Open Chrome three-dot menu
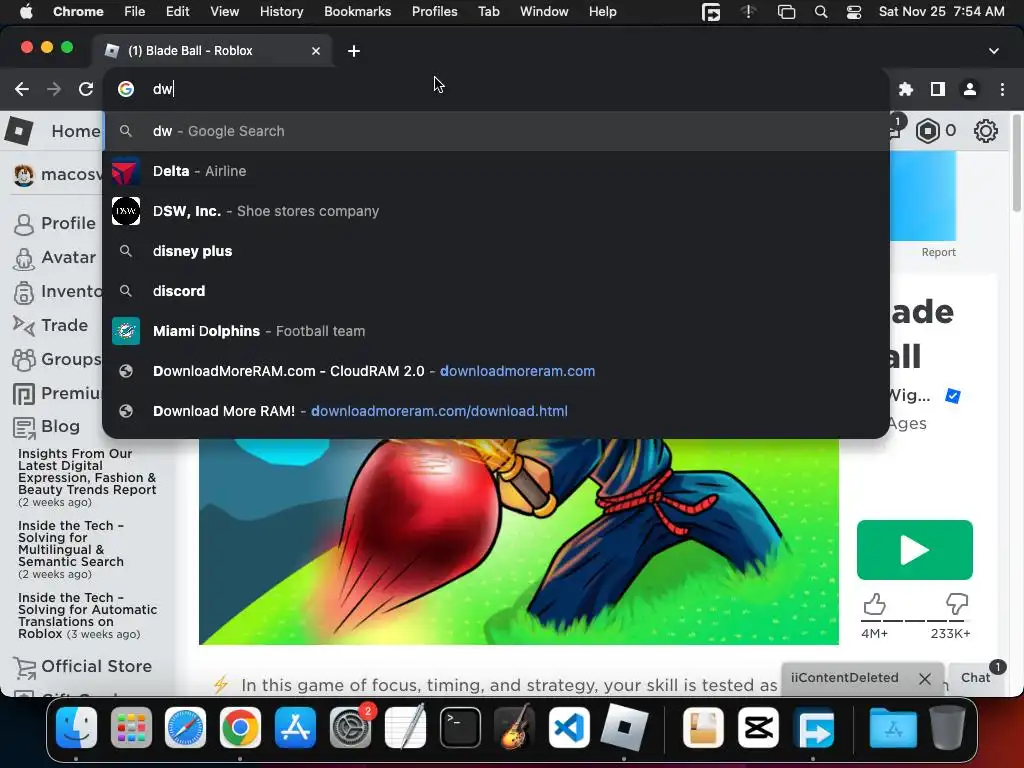The width and height of the screenshot is (1024, 768). point(1002,89)
